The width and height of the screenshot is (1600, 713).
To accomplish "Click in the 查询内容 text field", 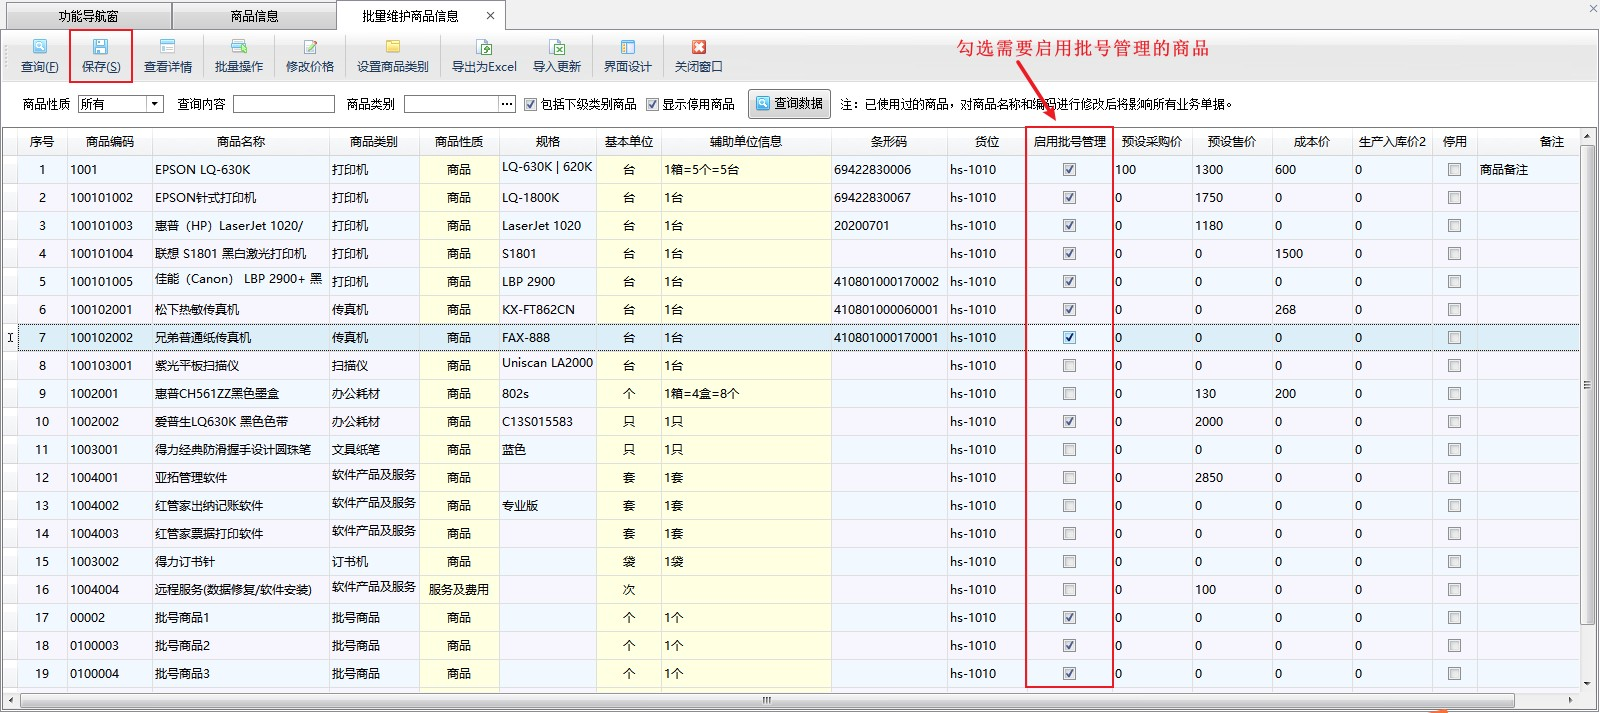I will pyautogui.click(x=284, y=104).
